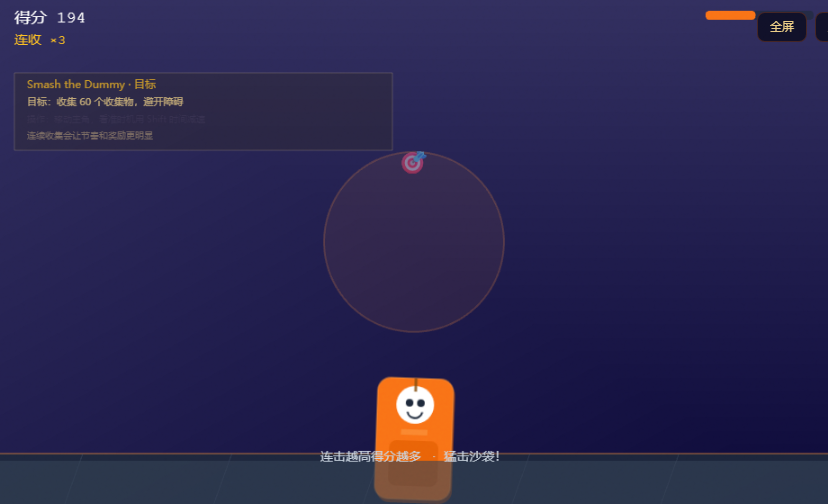This screenshot has width=828, height=504.
Task: Smash the orange dummy body
Action: point(415,438)
